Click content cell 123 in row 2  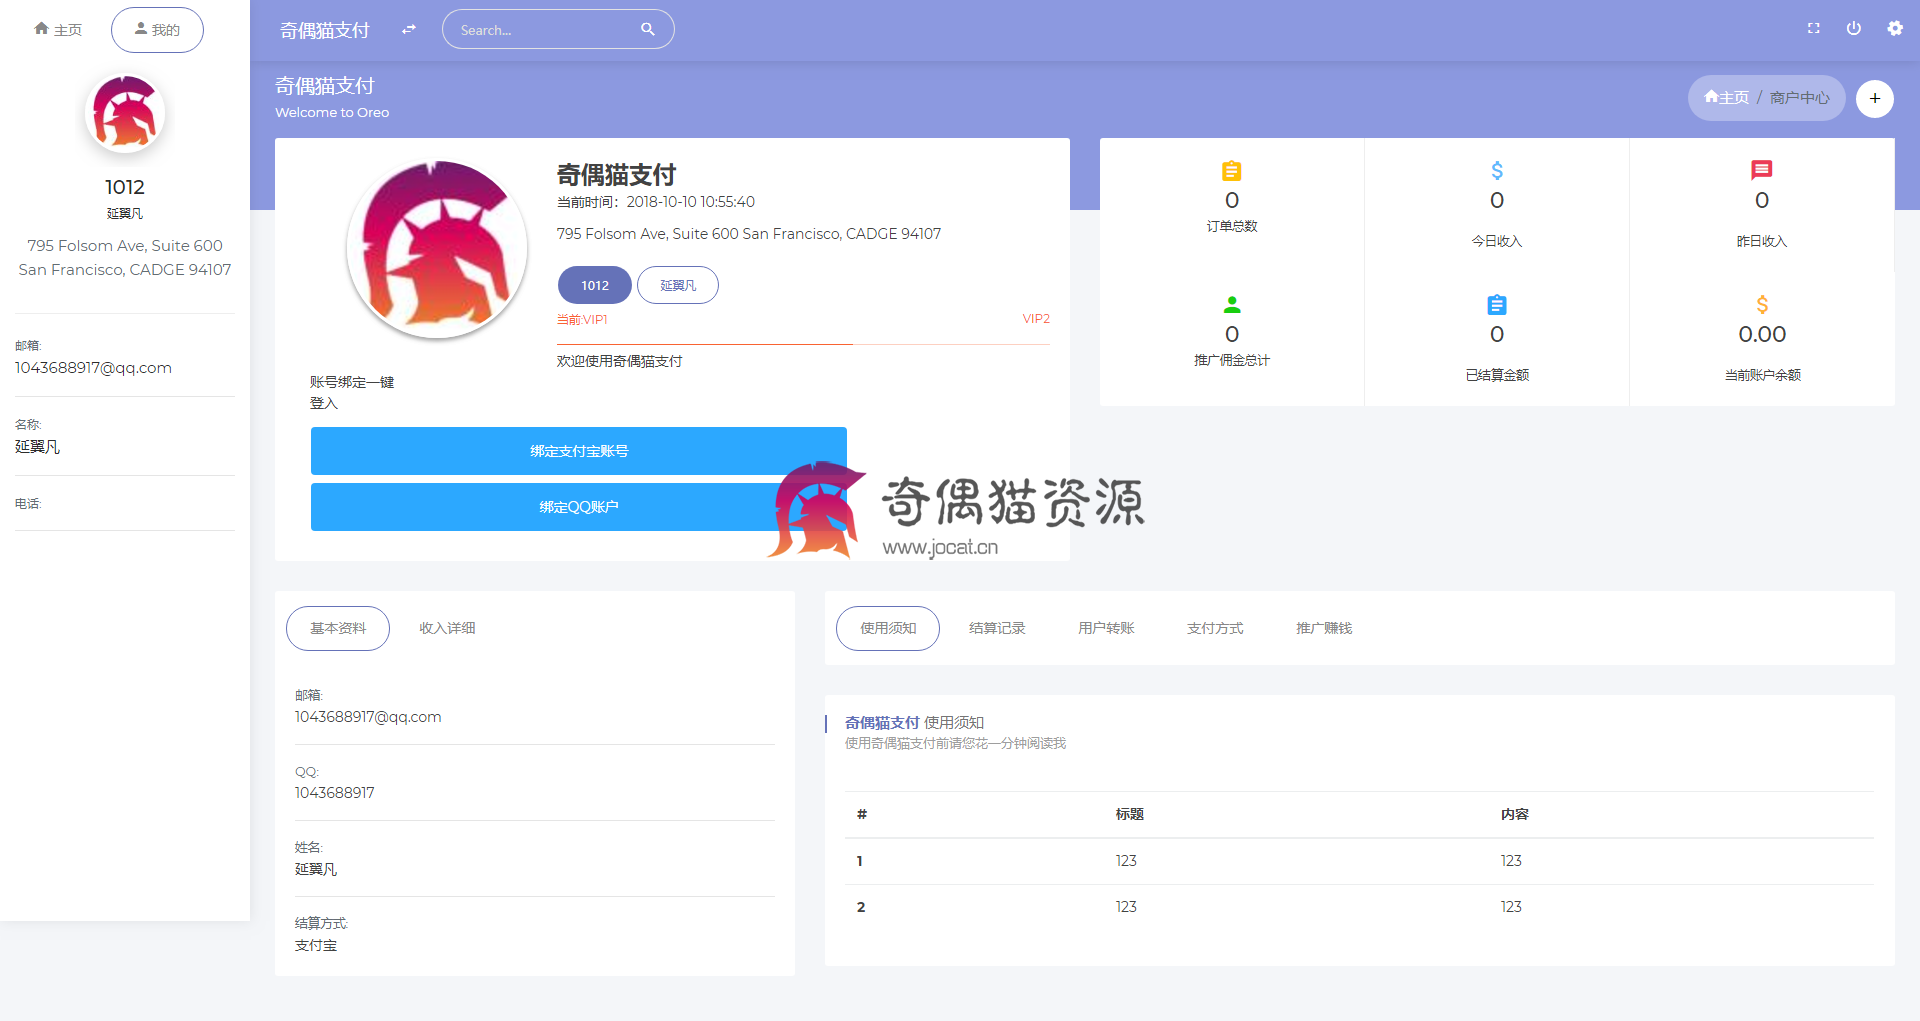tap(1511, 907)
